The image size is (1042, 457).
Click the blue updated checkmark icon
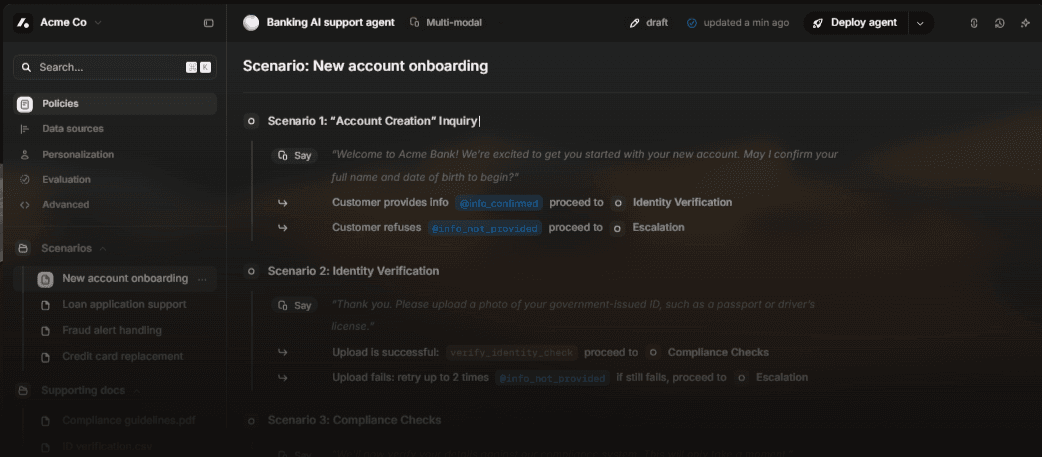692,23
